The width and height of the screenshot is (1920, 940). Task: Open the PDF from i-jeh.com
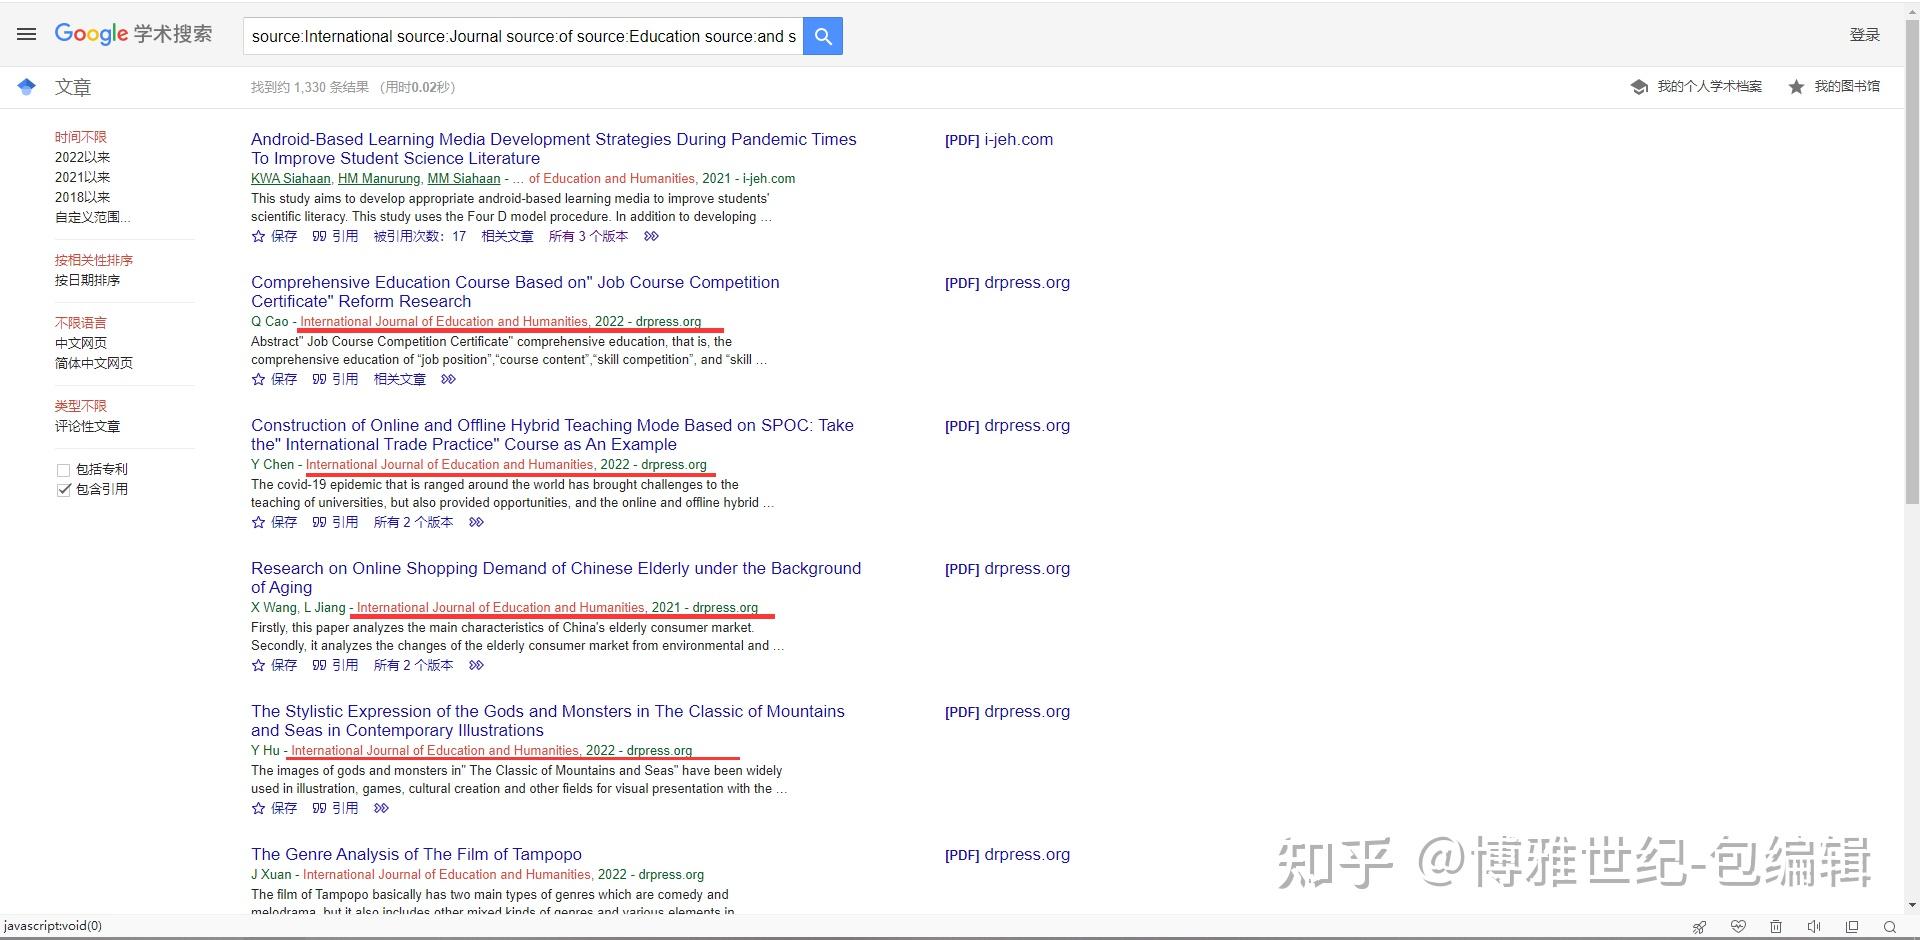point(998,140)
